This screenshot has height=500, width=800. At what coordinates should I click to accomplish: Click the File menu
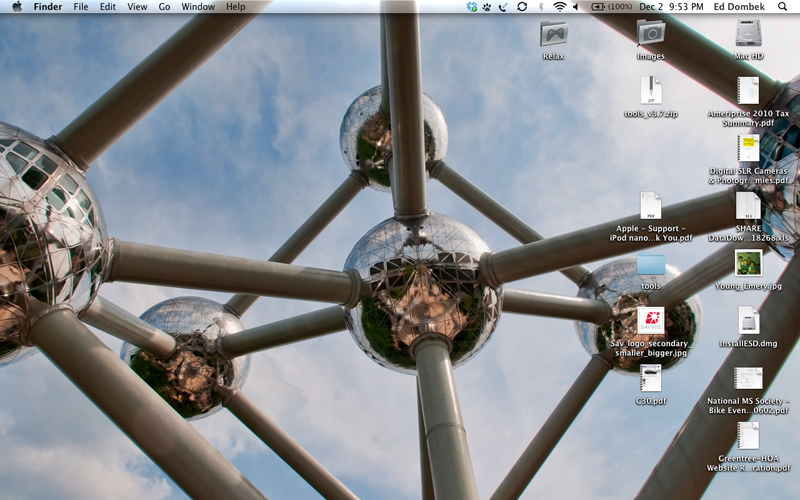[81, 7]
